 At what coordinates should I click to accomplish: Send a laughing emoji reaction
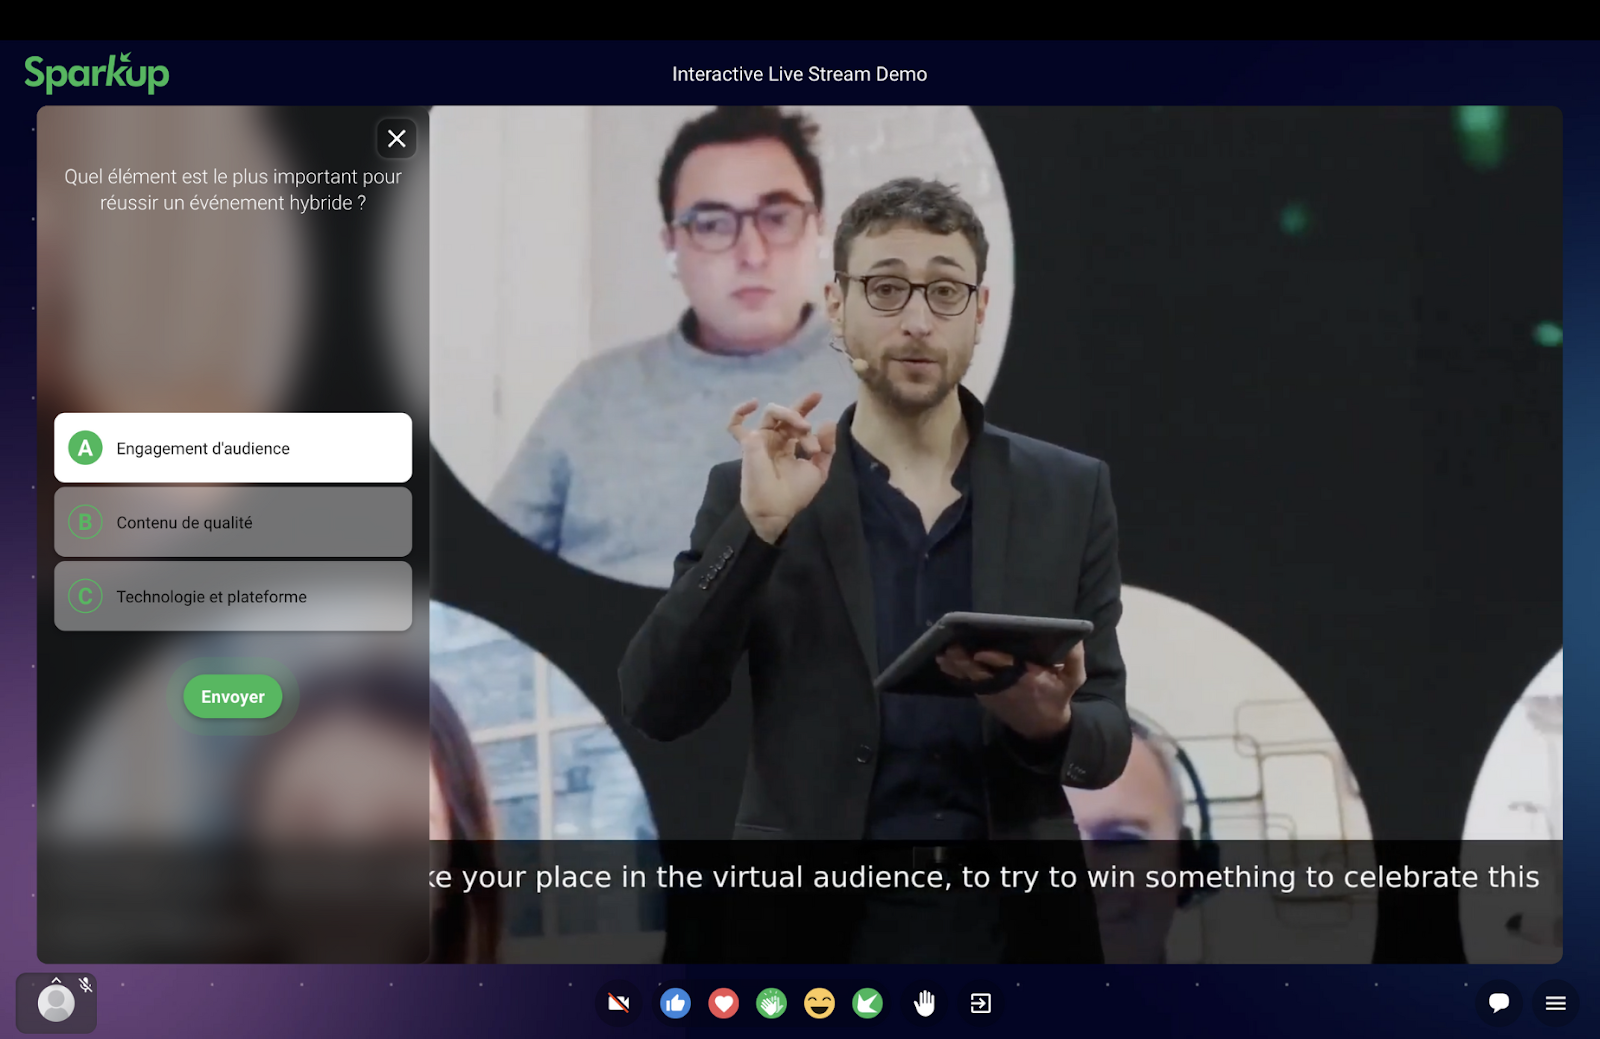819,1003
